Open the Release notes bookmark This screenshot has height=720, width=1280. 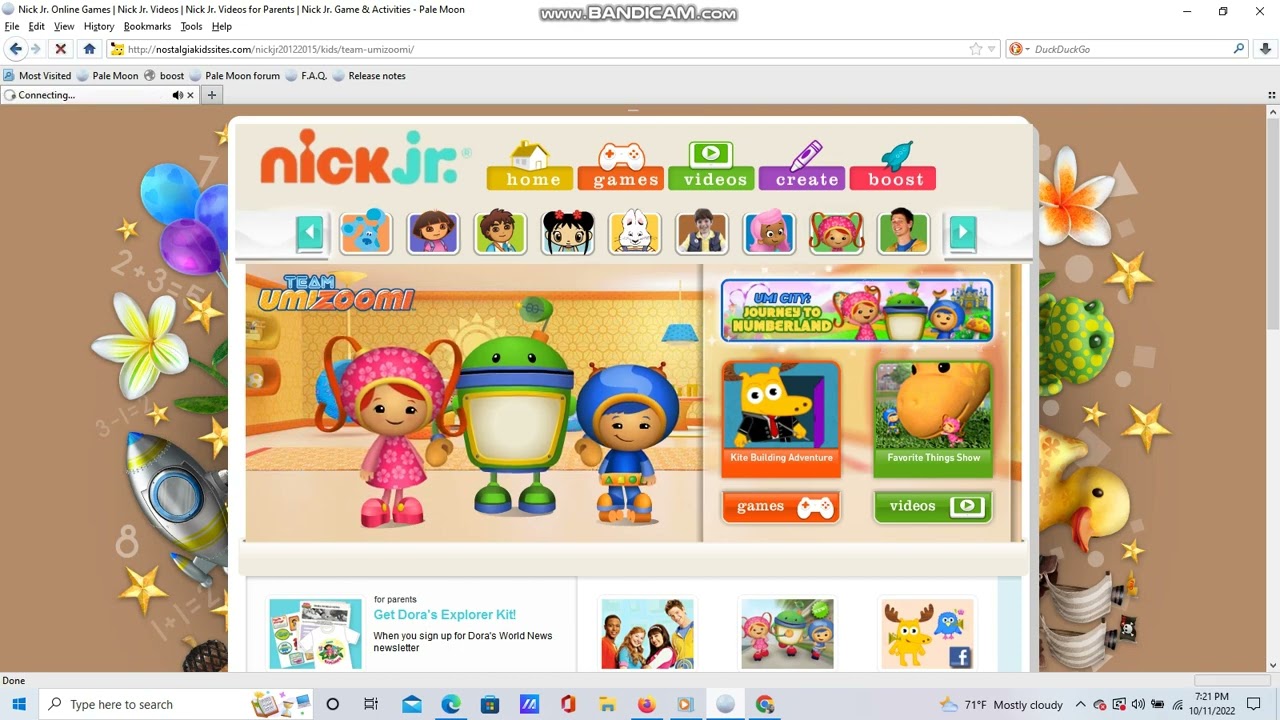(369, 75)
